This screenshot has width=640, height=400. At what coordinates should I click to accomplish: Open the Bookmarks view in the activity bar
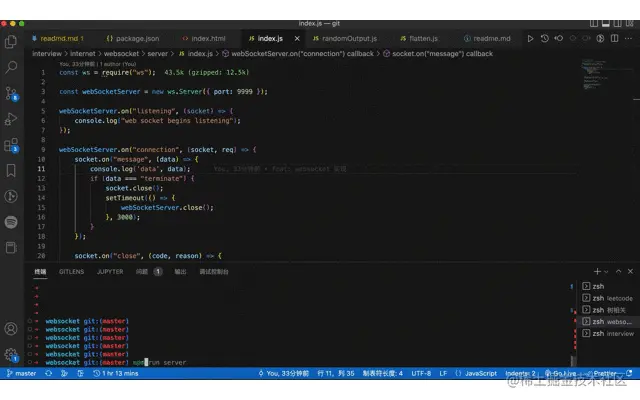coord(11,171)
